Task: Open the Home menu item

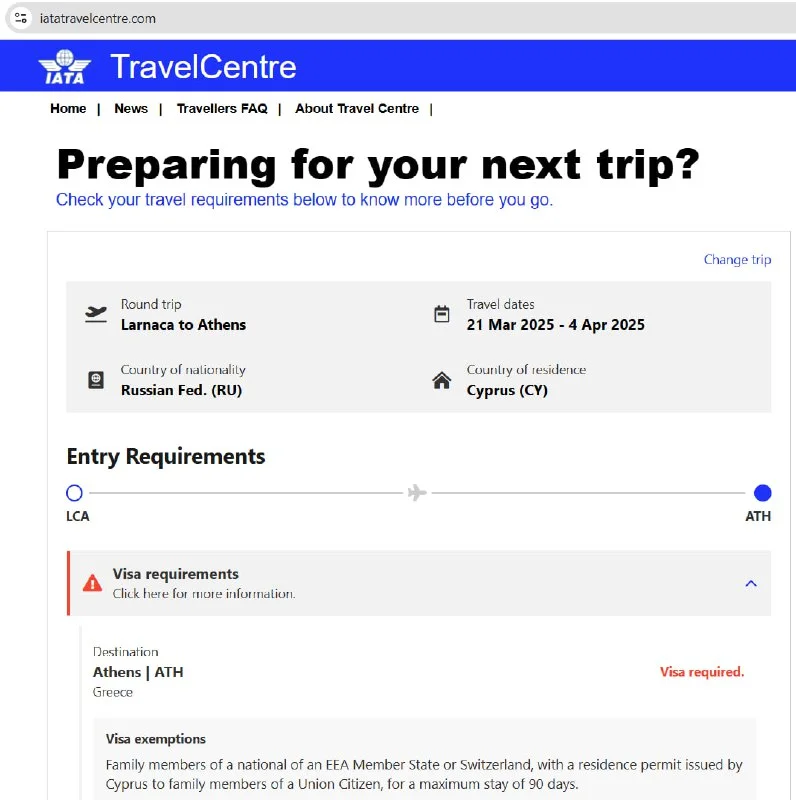Action: [68, 108]
